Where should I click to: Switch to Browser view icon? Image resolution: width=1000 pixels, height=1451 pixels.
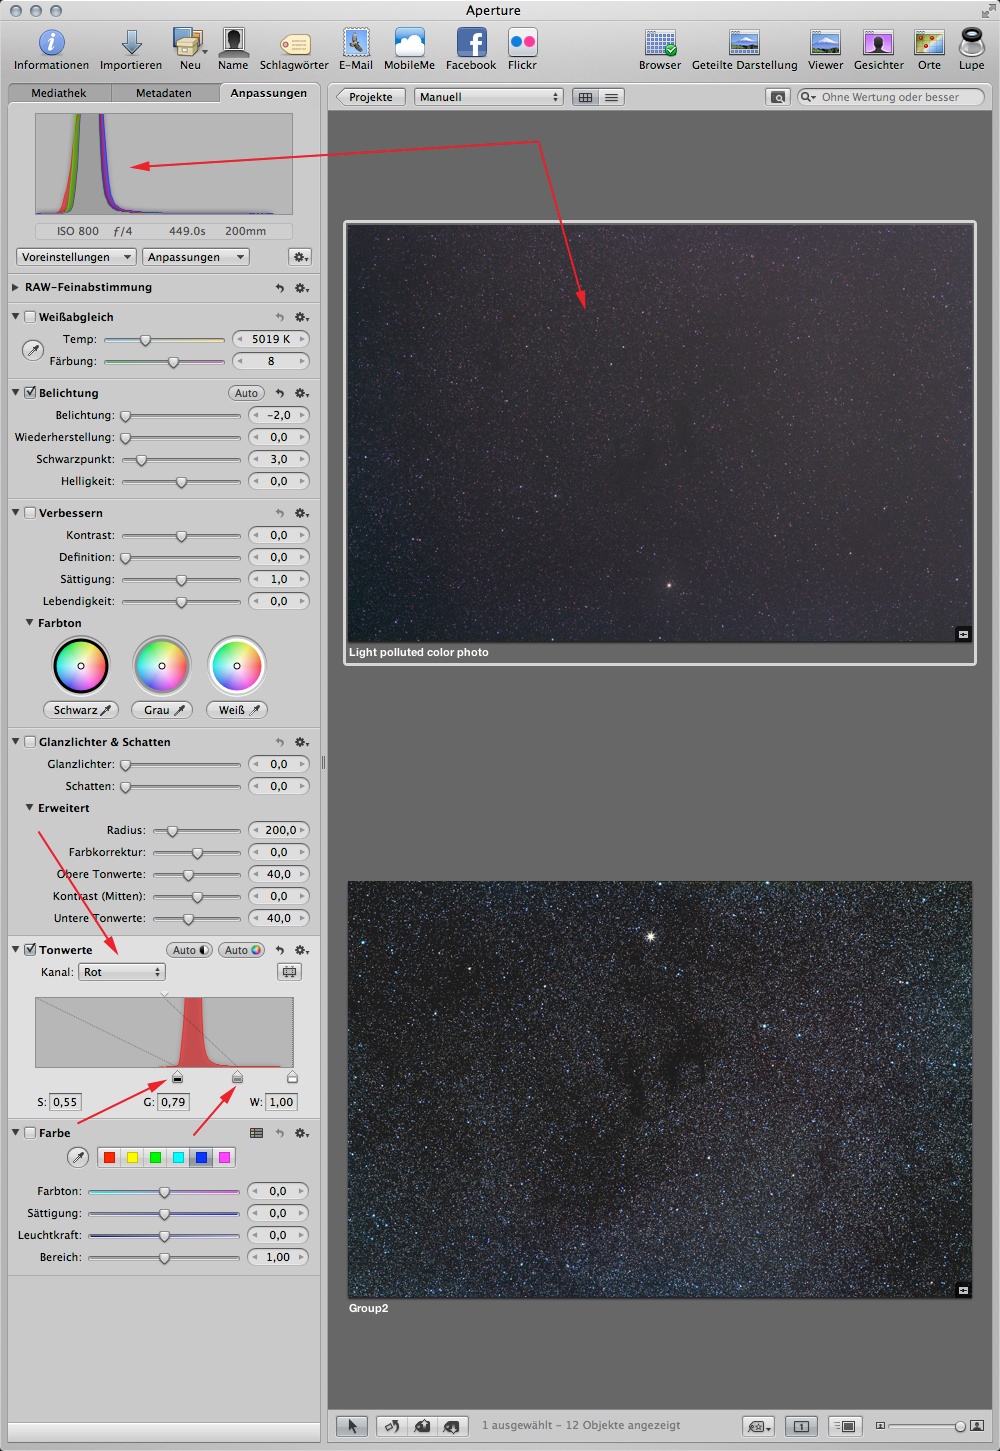point(660,42)
